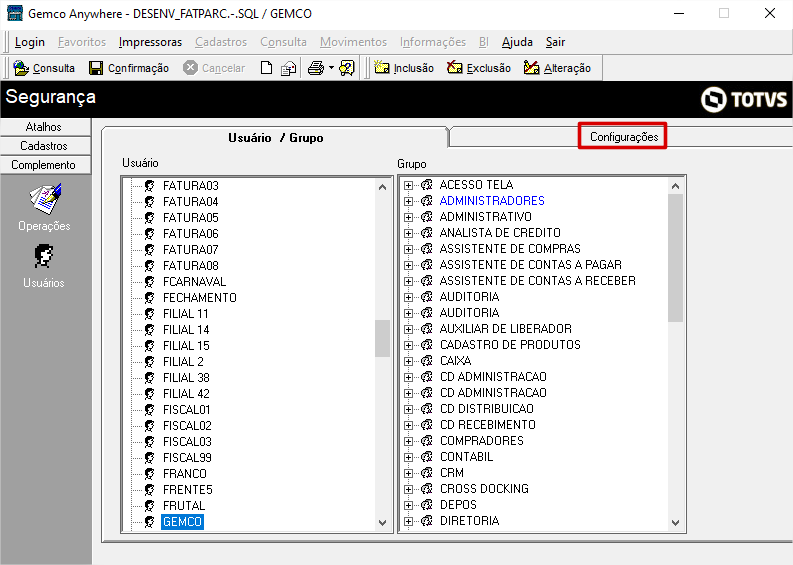
Task: Click the group icon beside DIRETORIA
Action: (x=427, y=520)
